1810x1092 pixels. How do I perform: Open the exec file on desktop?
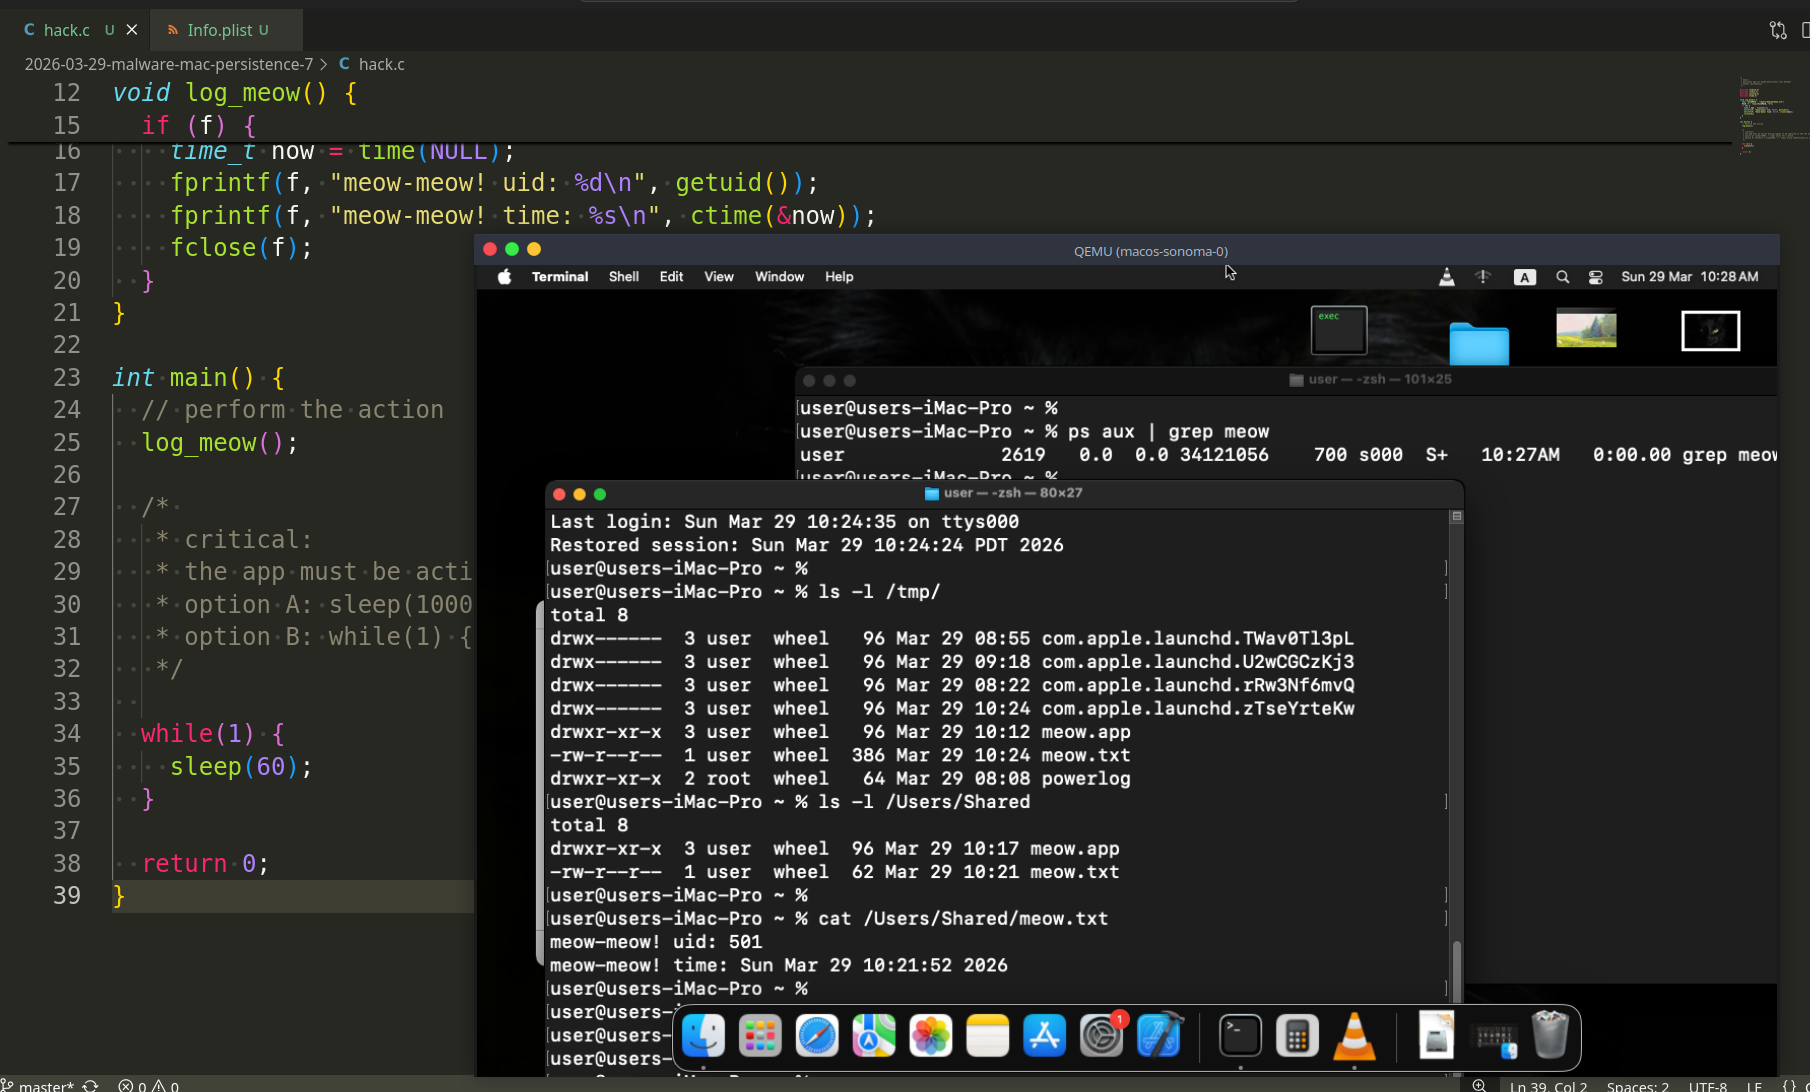[x=1339, y=330]
